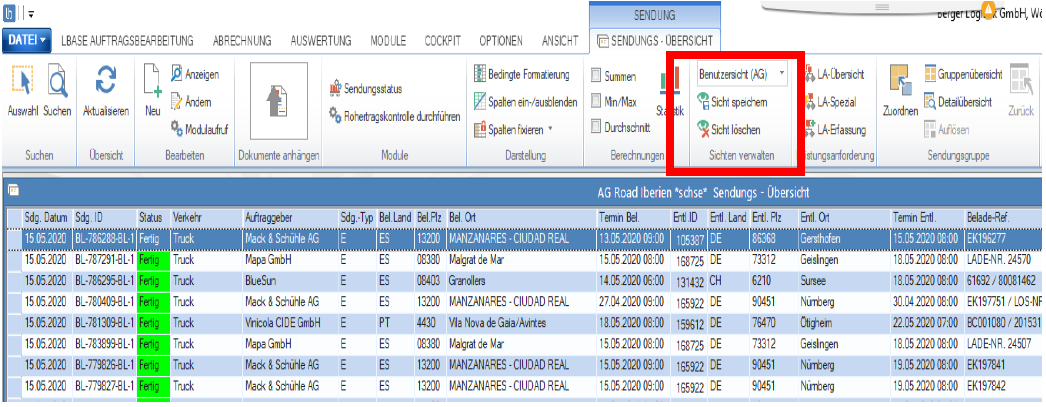This screenshot has height=407, width=1046.
Task: Open the DATEI menu dropdown
Action: tap(27, 41)
